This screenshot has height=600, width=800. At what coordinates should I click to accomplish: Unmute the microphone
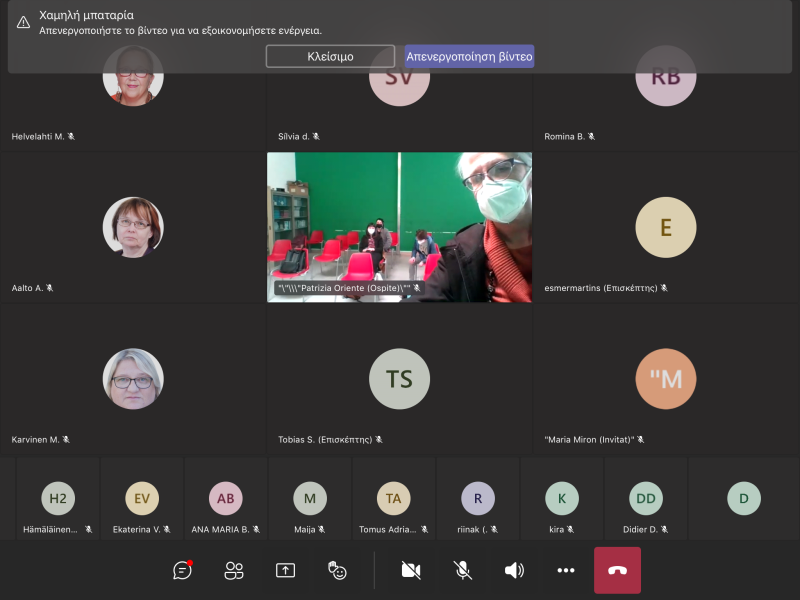(463, 570)
